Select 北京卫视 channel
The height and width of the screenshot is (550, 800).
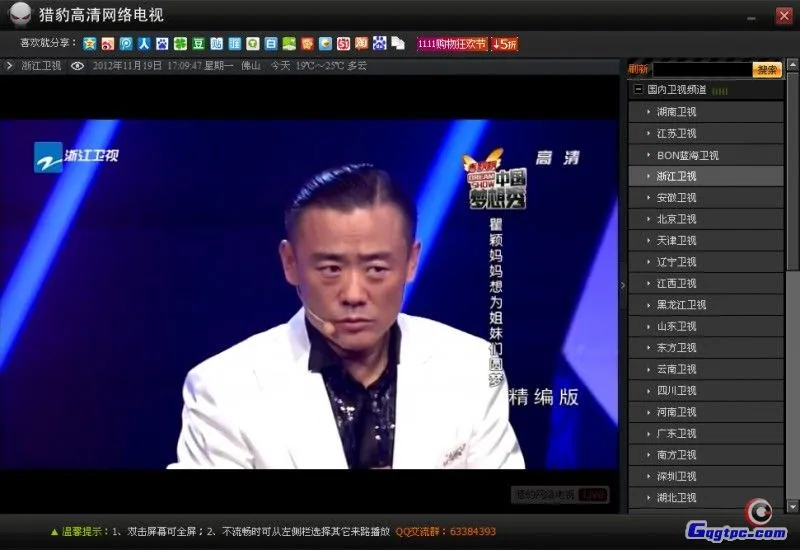706,219
